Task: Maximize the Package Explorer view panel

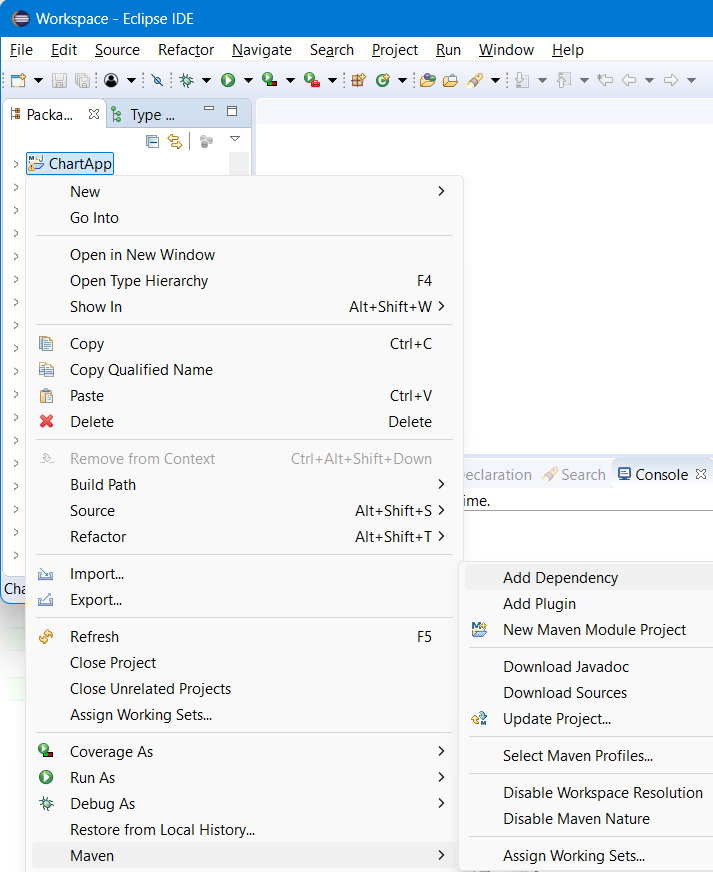Action: pyautogui.click(x=232, y=111)
